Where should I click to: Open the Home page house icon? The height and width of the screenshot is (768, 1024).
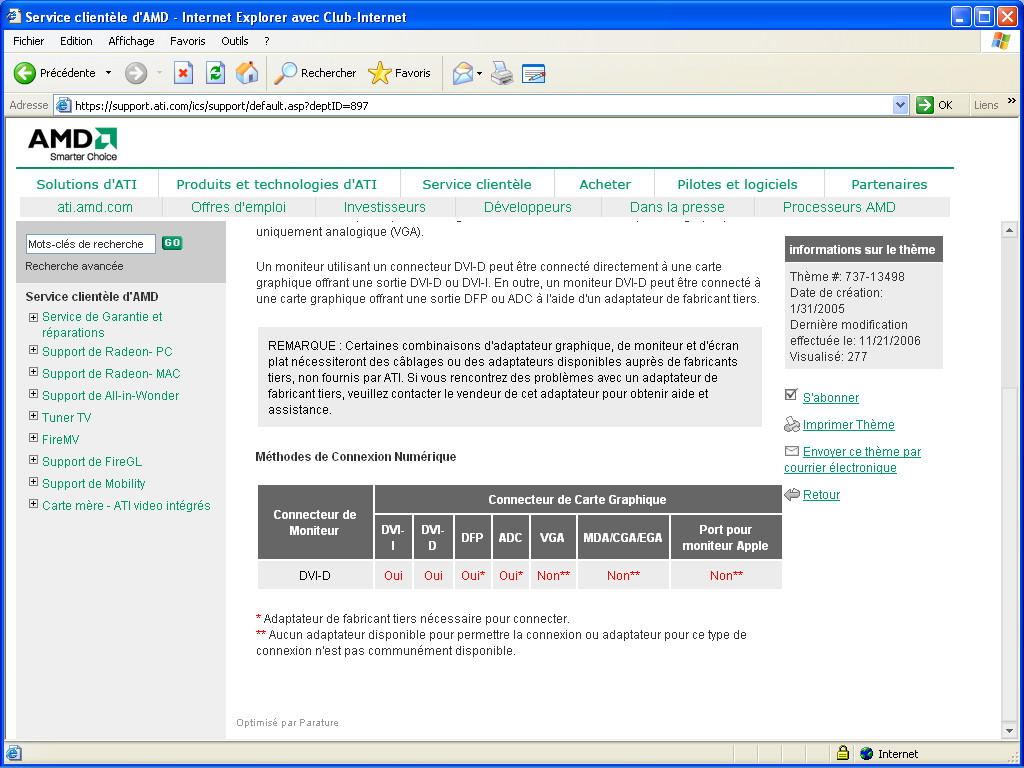tap(247, 73)
